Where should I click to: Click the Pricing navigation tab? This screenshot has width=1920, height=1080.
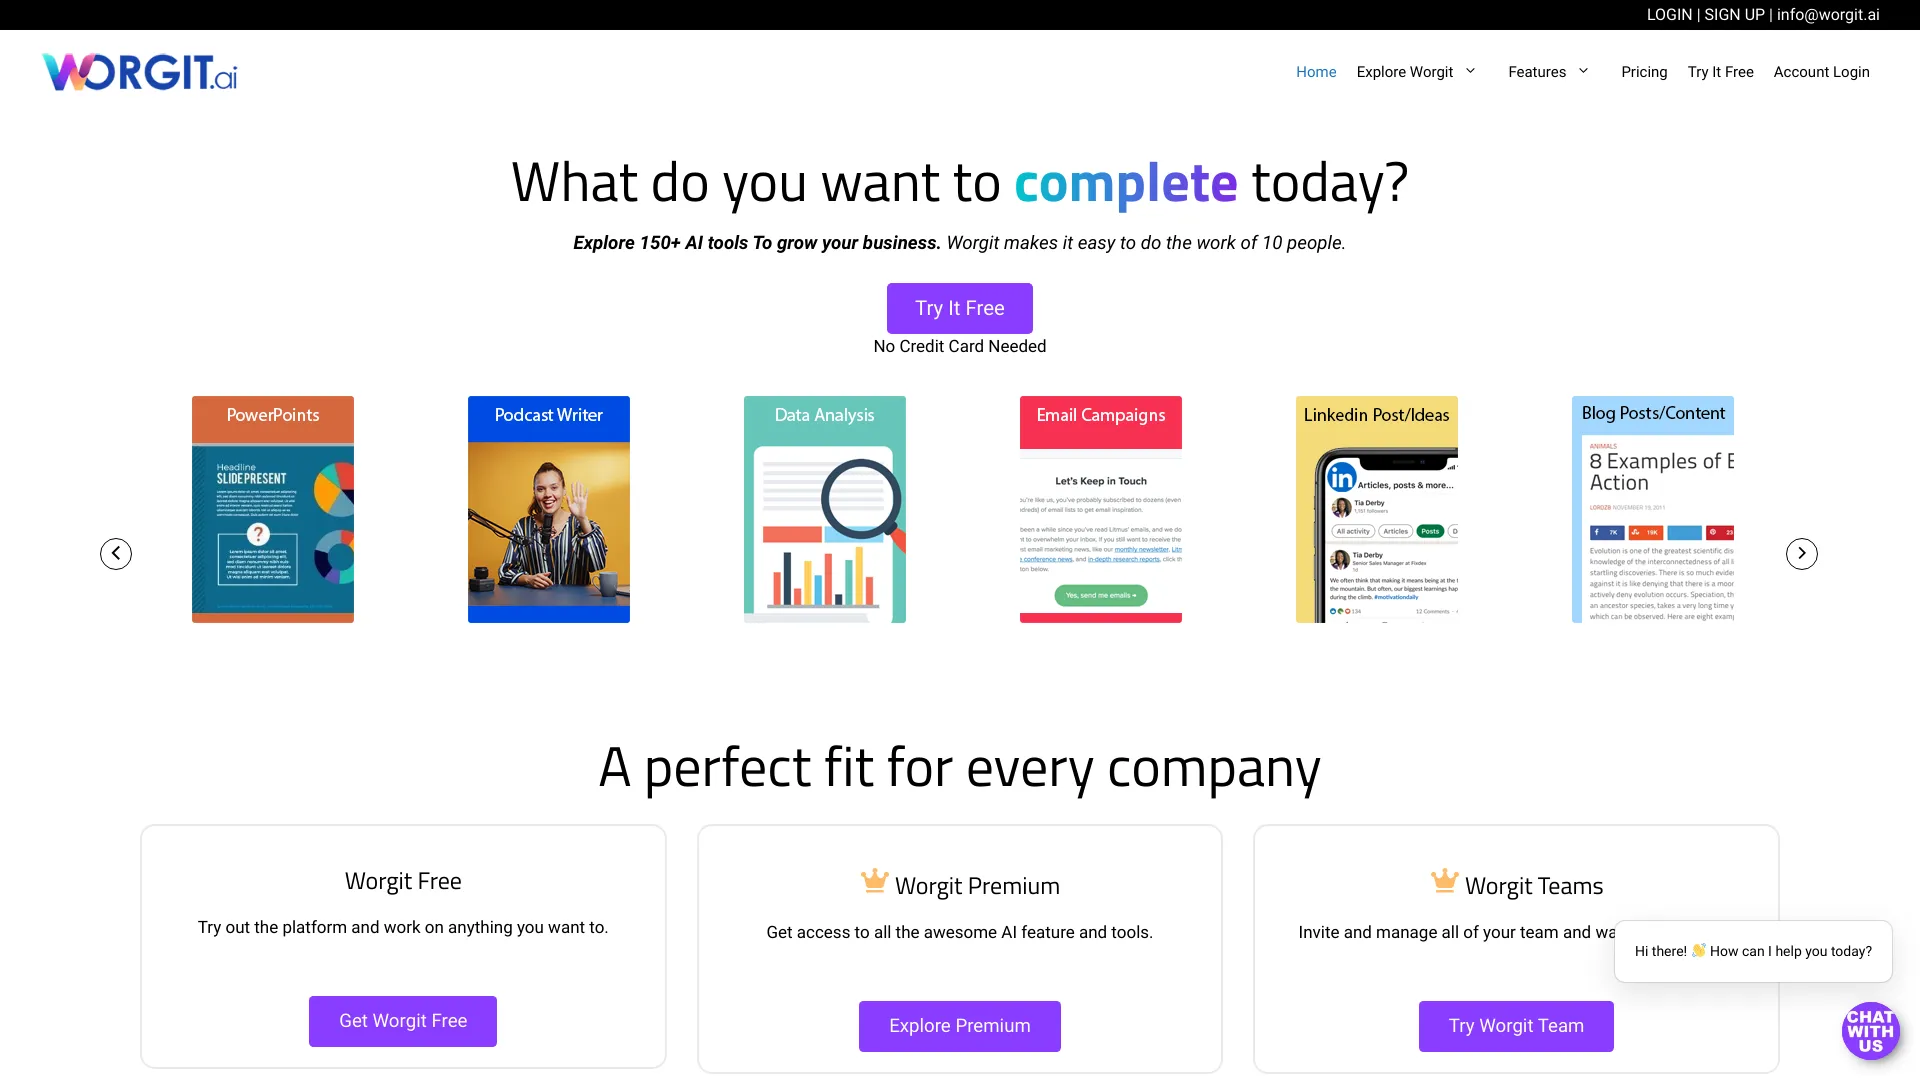[1643, 71]
